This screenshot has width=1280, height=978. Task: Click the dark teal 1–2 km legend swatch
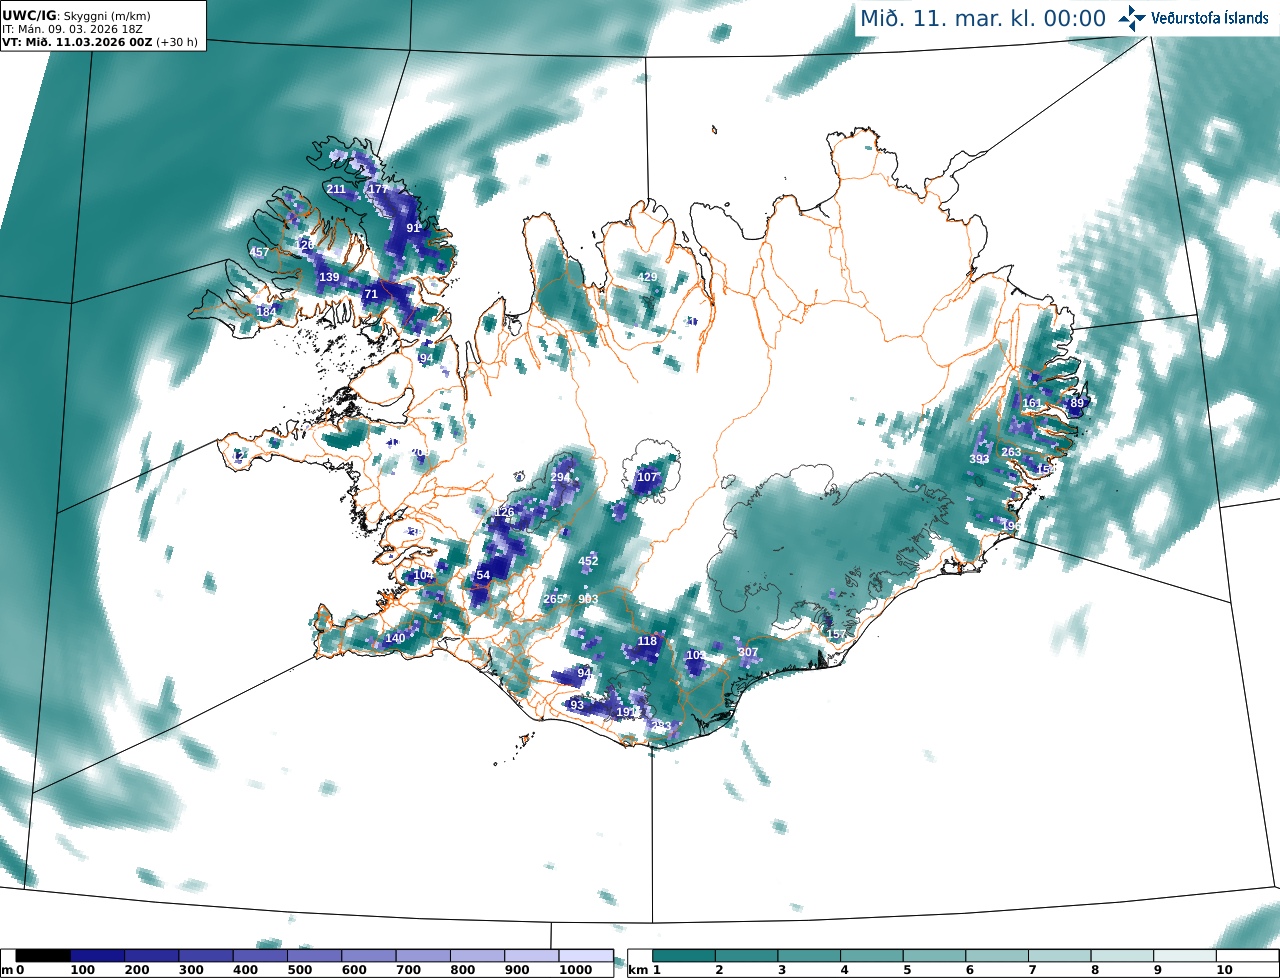click(684, 956)
